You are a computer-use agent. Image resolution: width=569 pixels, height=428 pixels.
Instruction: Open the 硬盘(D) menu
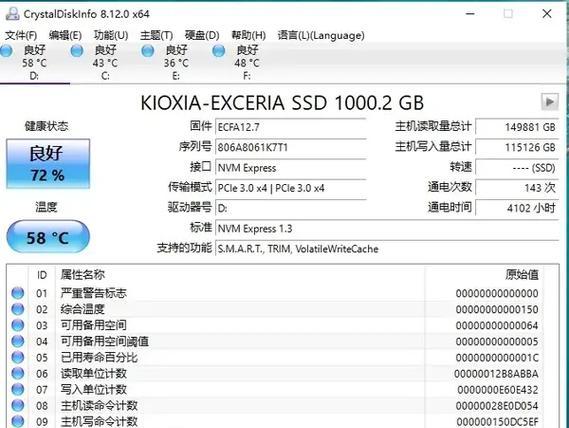(202, 35)
